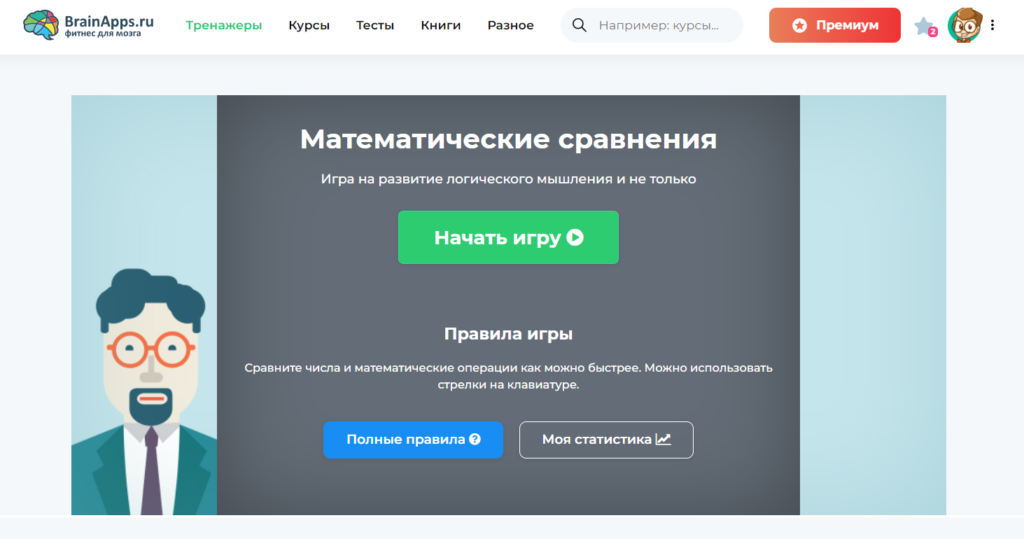Click the search field placeholder Например: курсы

pos(658,26)
